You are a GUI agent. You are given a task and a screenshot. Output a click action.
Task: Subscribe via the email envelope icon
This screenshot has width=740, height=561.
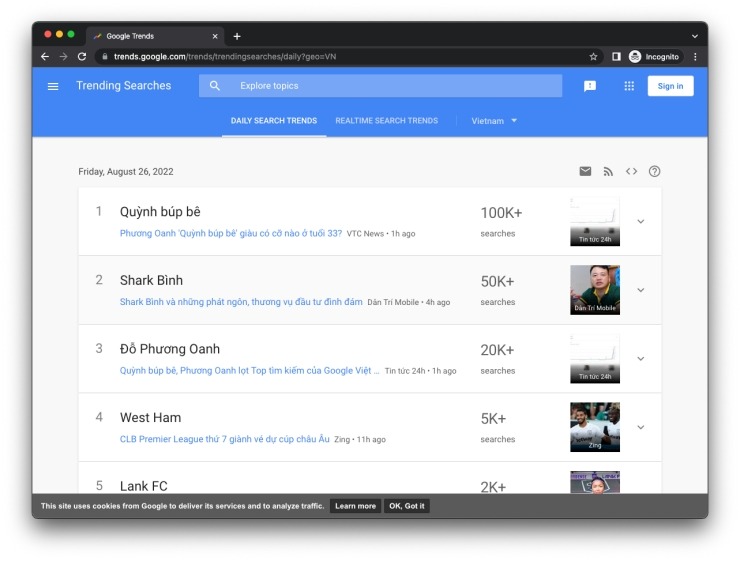pyautogui.click(x=585, y=171)
